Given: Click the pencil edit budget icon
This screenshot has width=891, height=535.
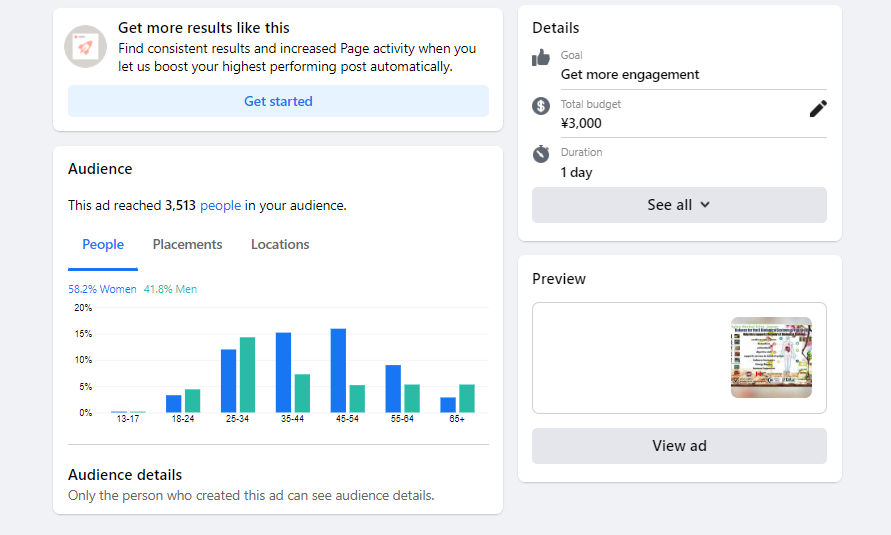Looking at the screenshot, I should point(818,109).
